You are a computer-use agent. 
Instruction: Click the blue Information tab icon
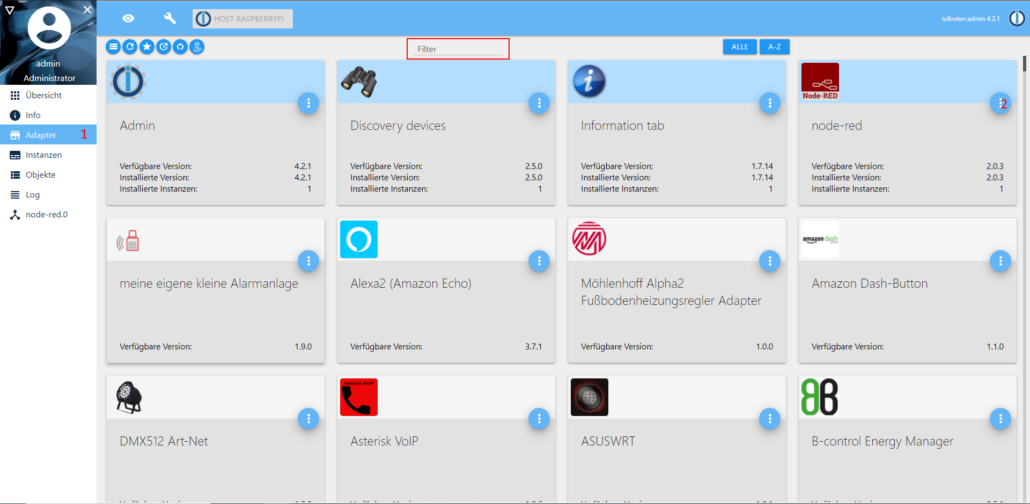589,81
